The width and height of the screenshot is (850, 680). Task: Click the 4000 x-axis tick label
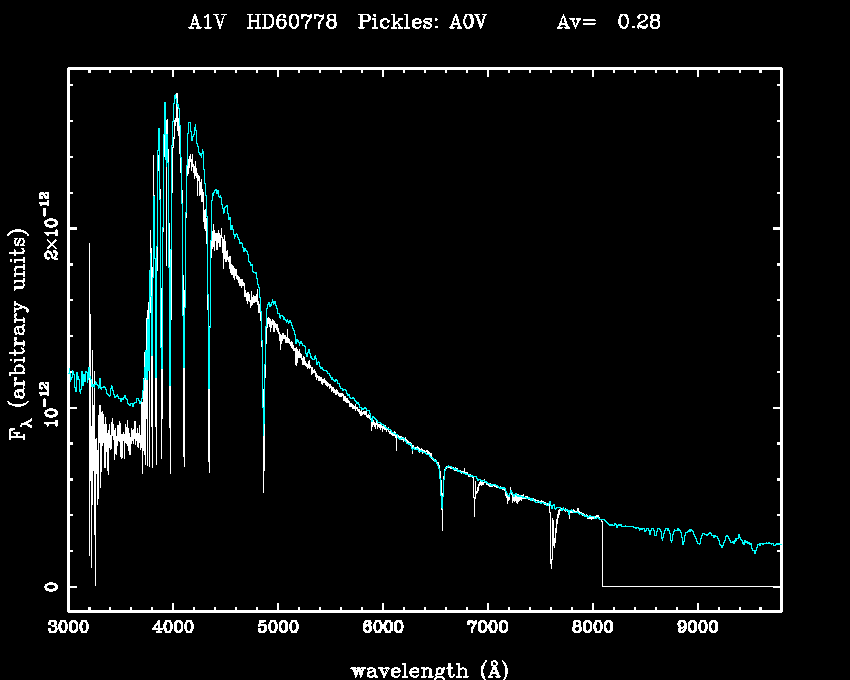coord(173,627)
